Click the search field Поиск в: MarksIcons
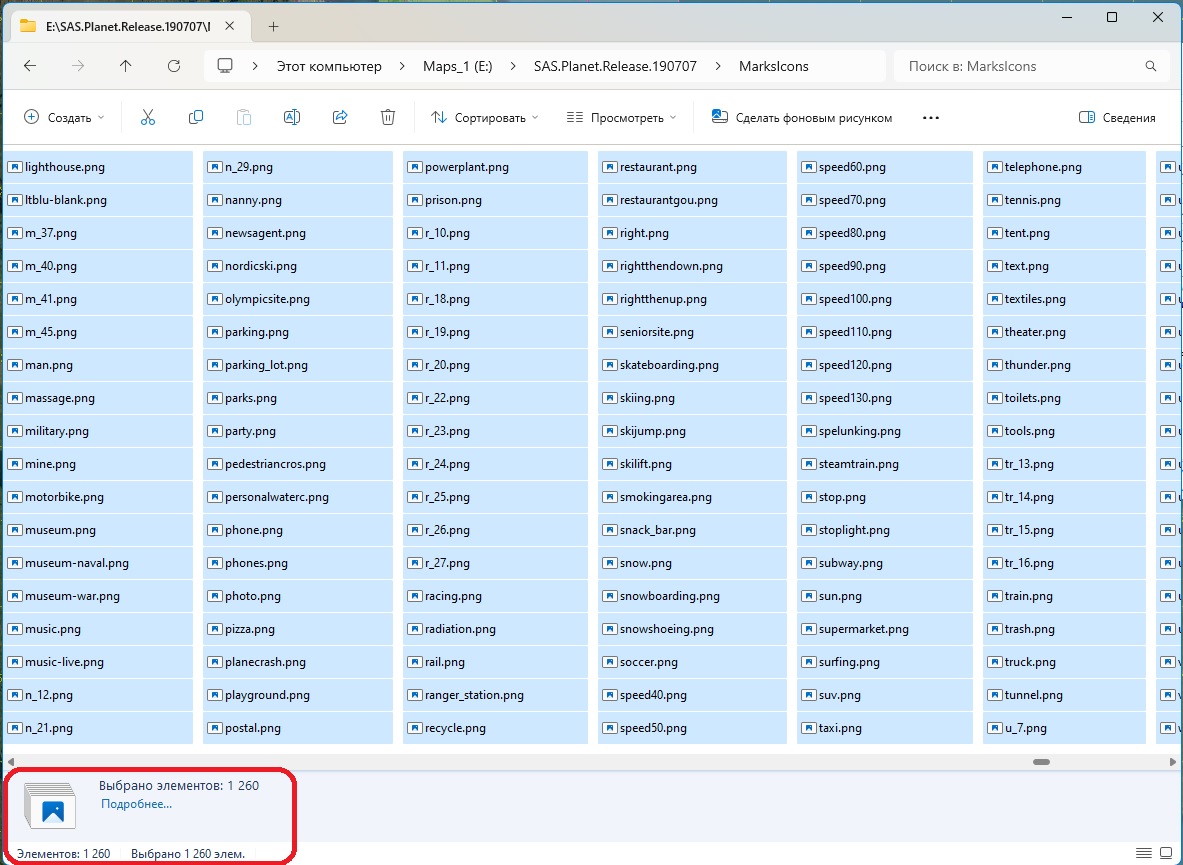 coord(1020,66)
